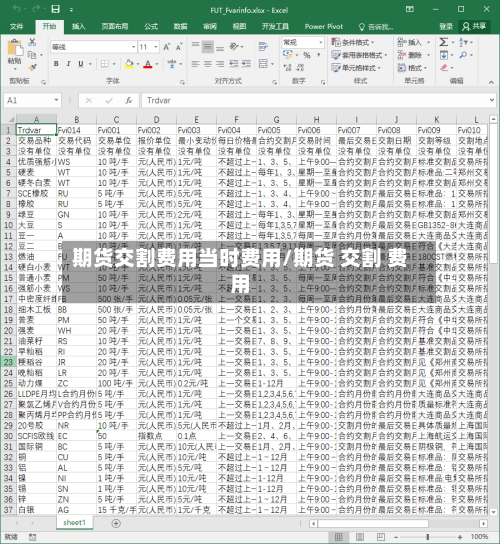Click the AutoSum sigma icon
Viewport: 500px width, 544px height.
pyautogui.click(x=443, y=42)
